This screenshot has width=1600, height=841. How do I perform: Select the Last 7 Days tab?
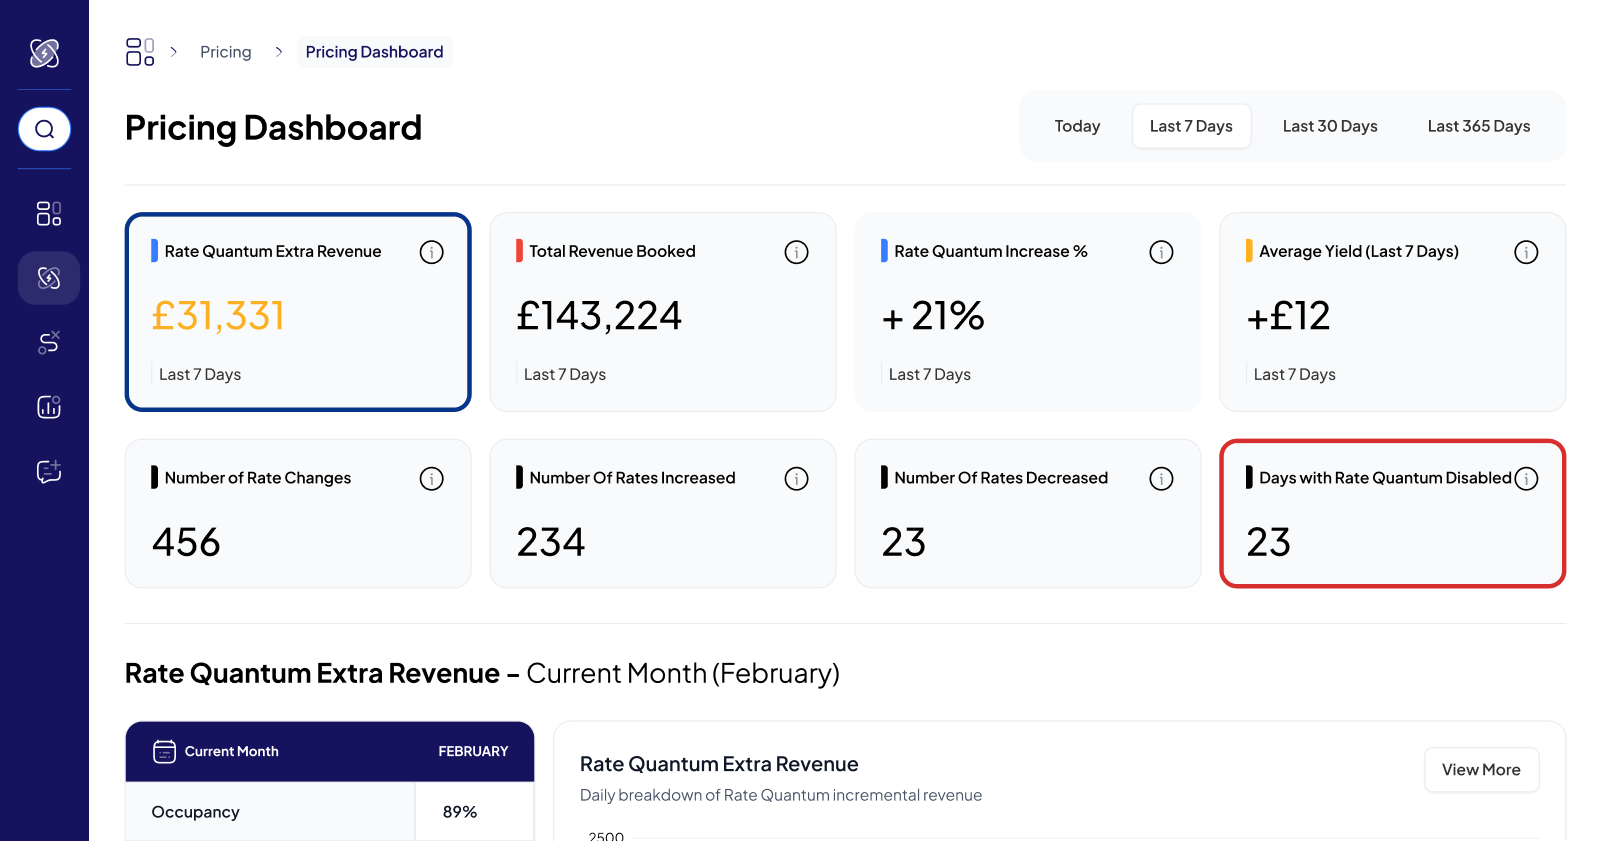pos(1190,126)
